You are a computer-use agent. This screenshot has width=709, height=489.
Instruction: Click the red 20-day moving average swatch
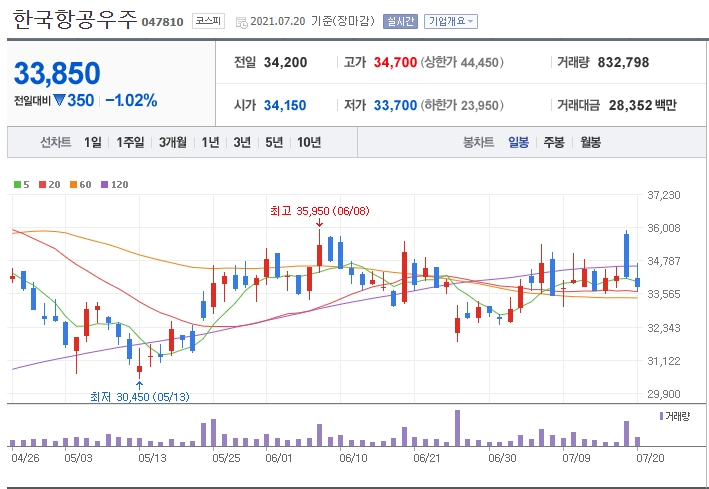click(43, 185)
